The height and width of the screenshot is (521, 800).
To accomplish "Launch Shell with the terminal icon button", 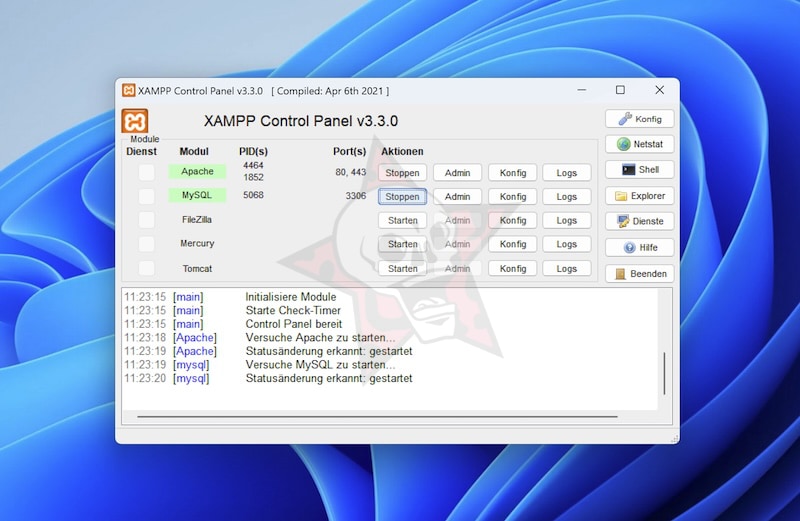I will tap(639, 169).
